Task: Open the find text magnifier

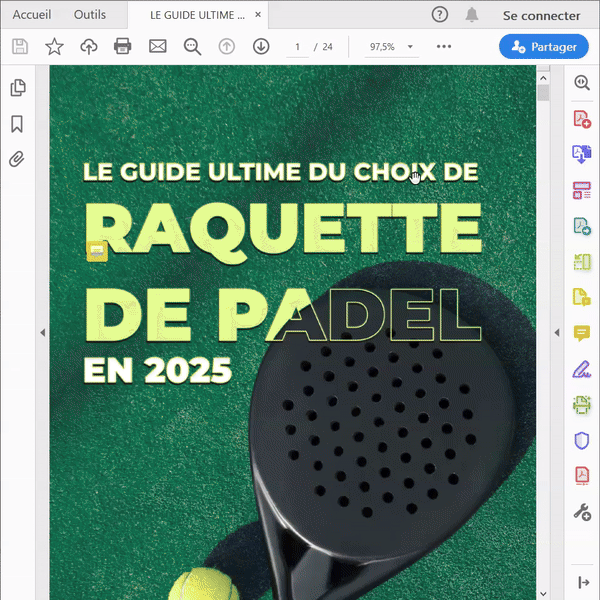Action: (x=192, y=47)
